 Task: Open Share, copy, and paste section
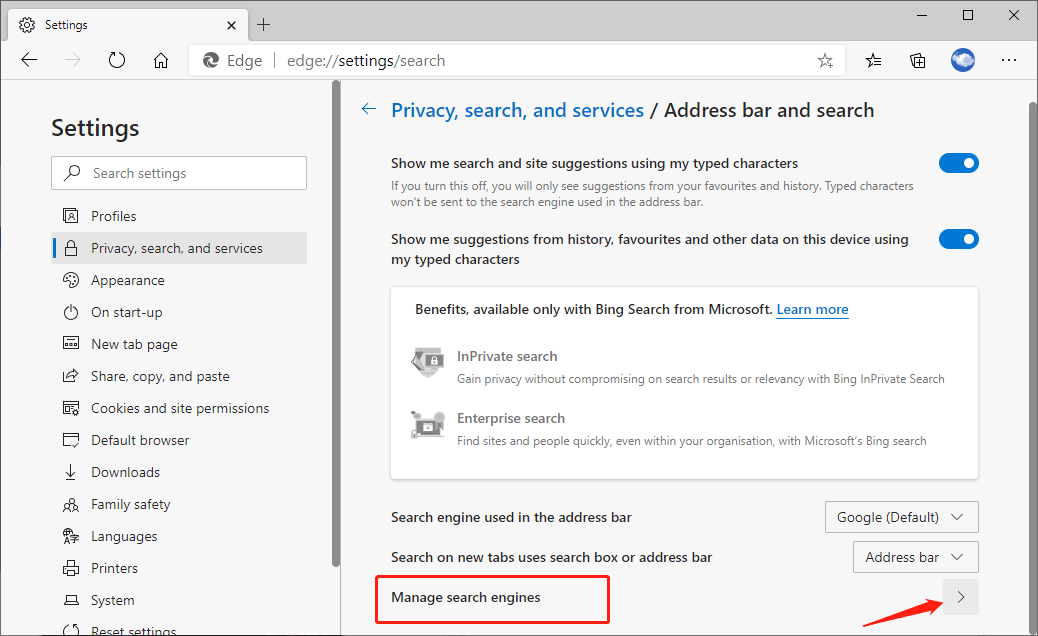pyautogui.click(x=179, y=376)
